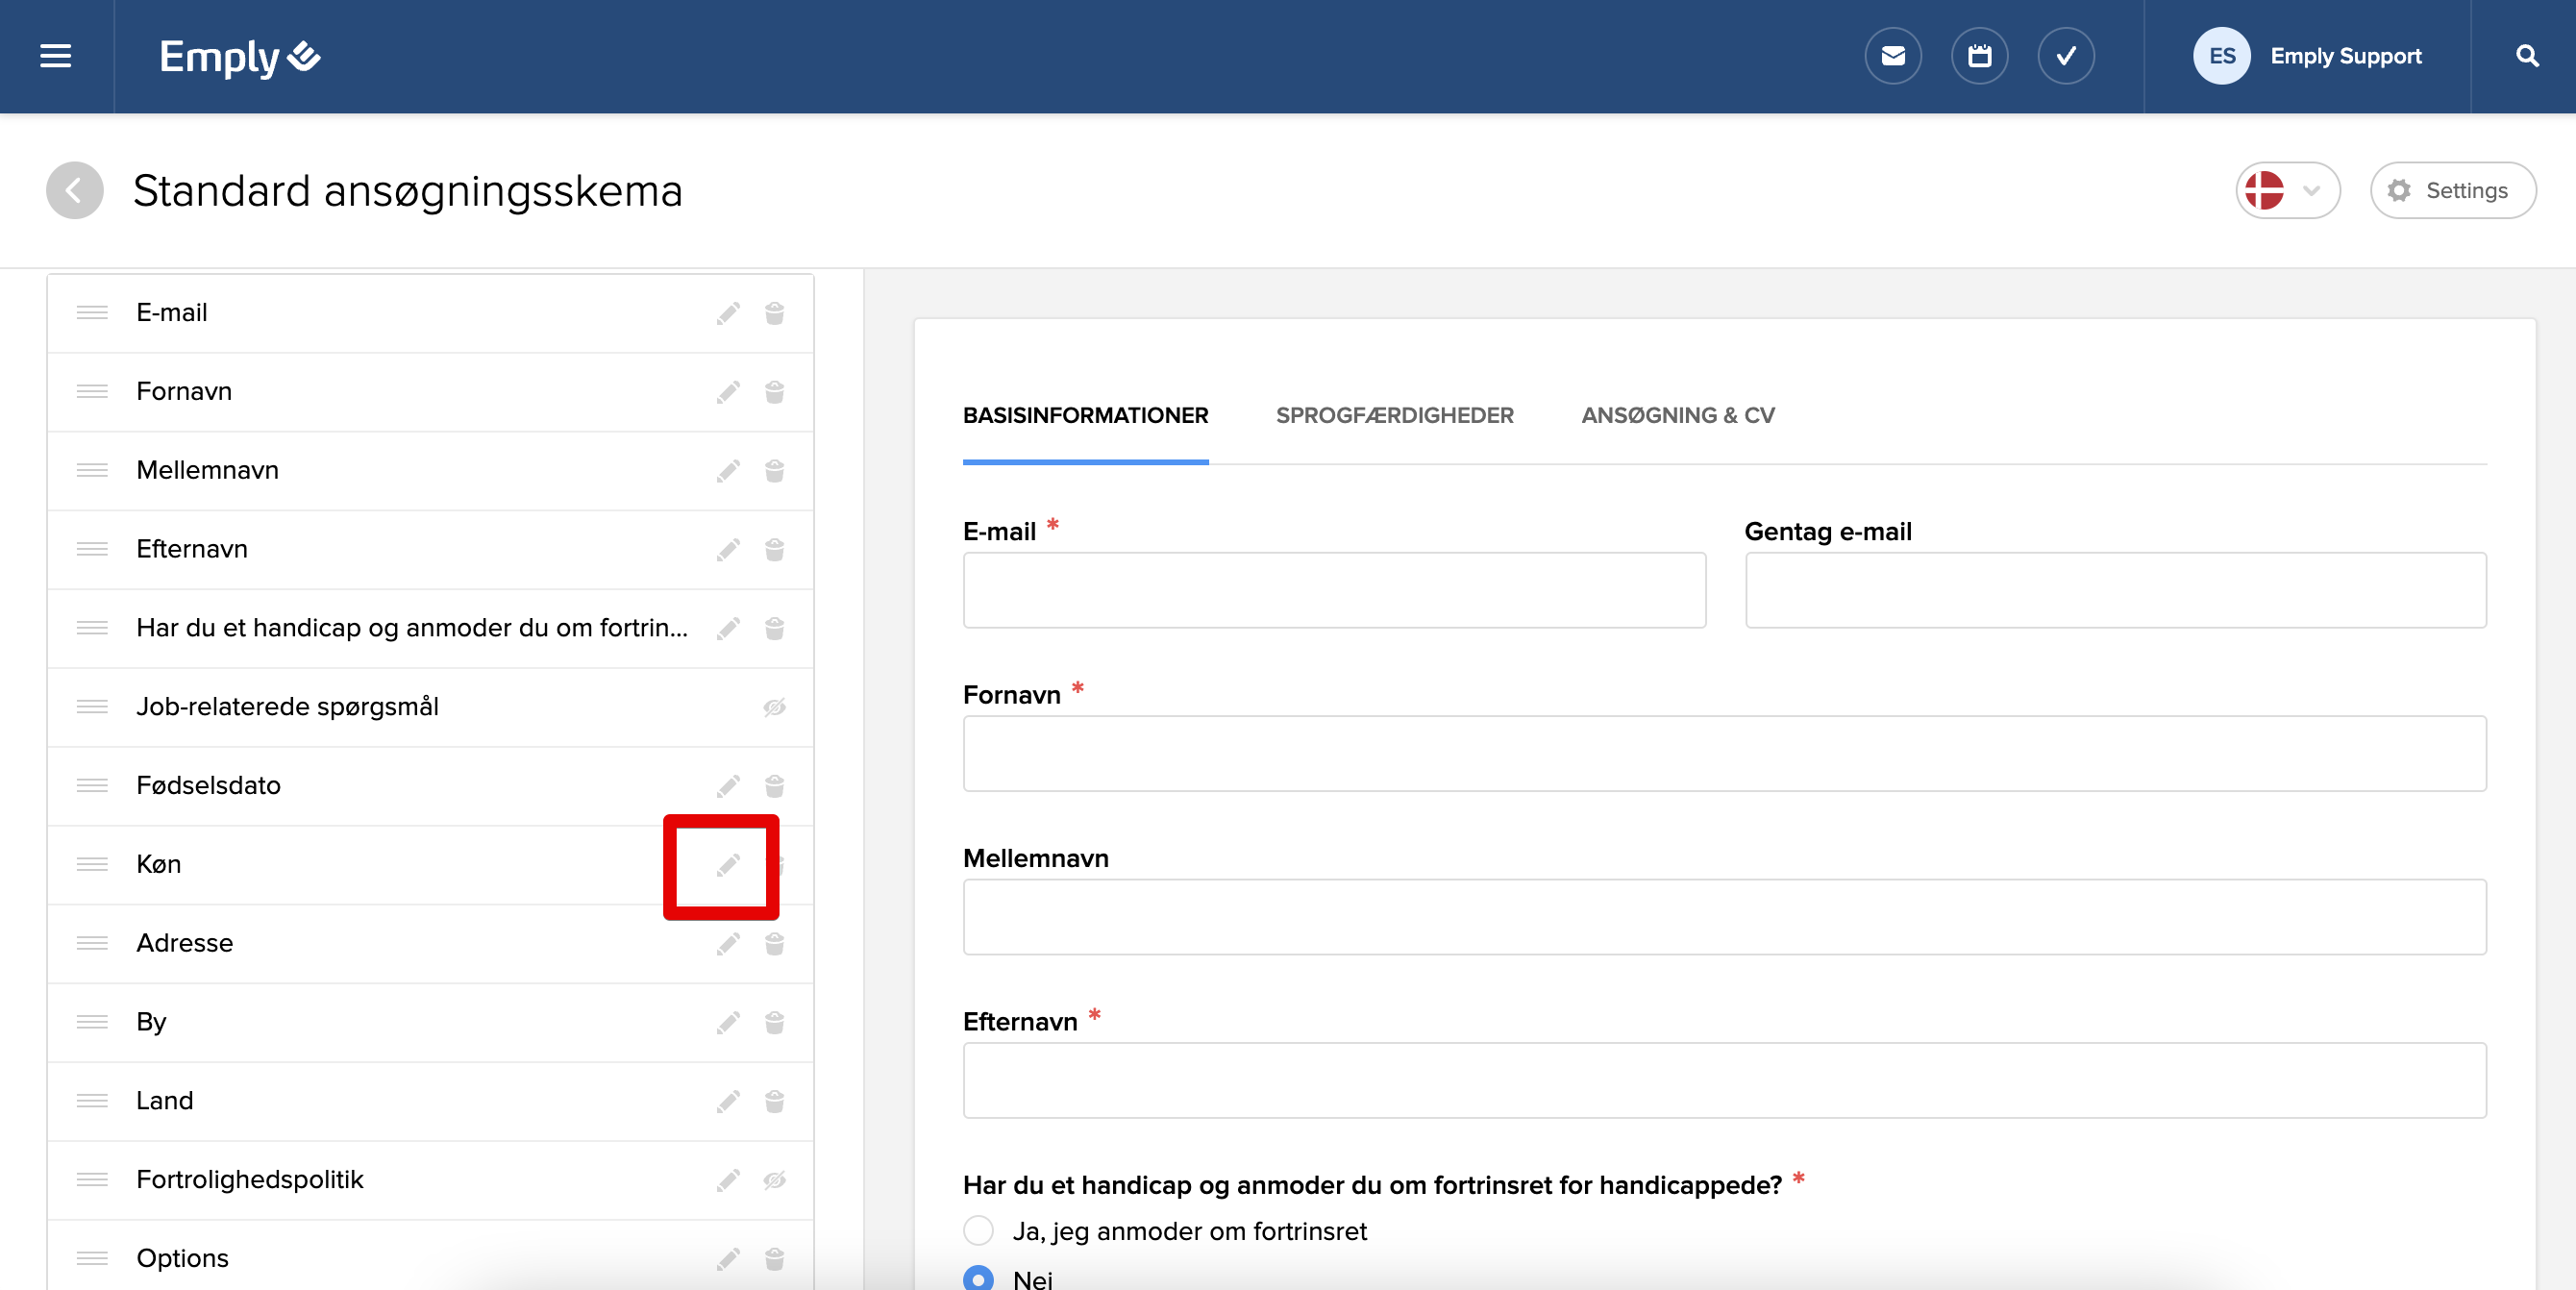
Task: Edit the E-mail field with pencil icon
Action: point(728,314)
